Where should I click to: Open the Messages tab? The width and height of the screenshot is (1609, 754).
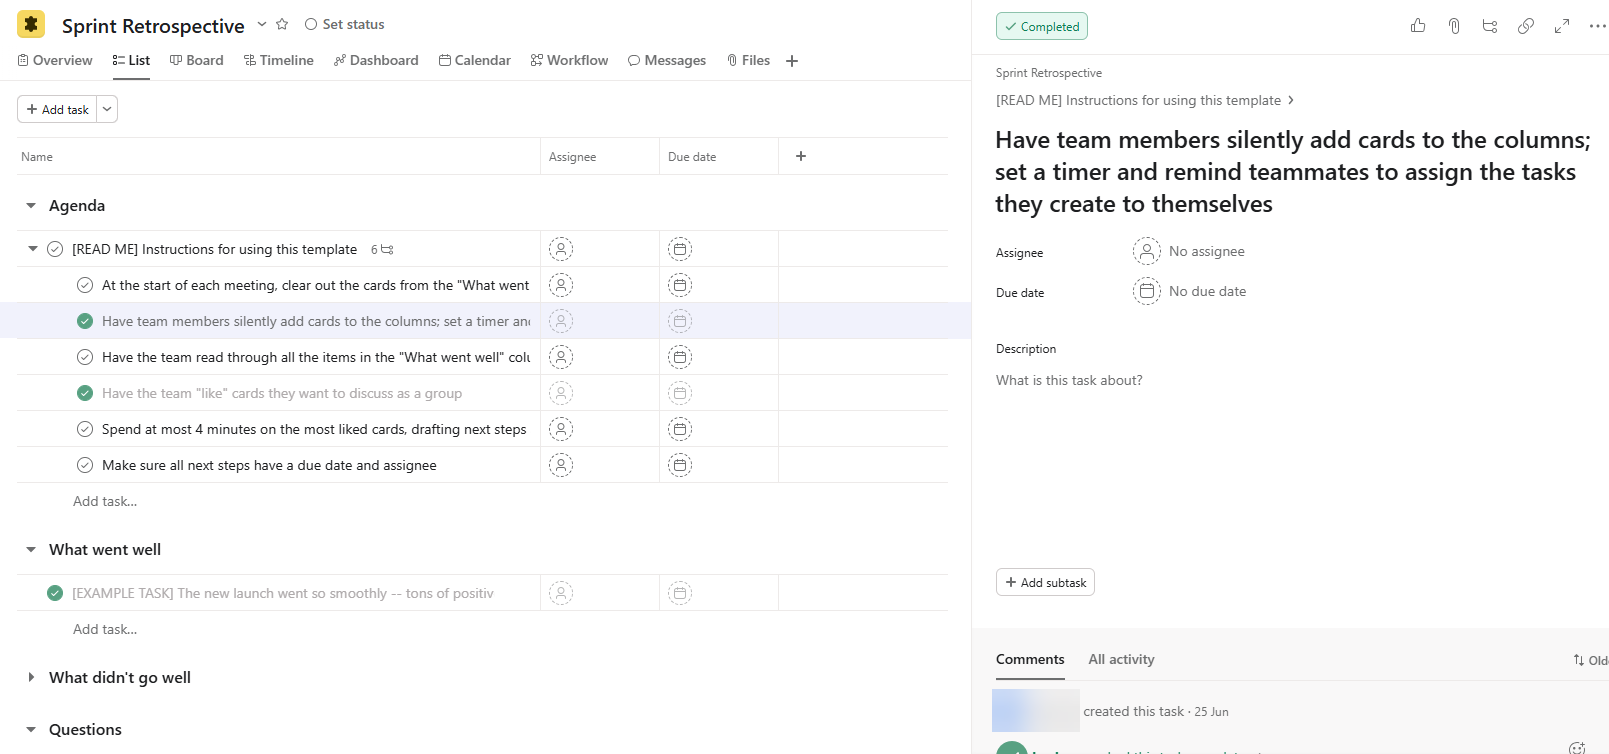(x=667, y=61)
